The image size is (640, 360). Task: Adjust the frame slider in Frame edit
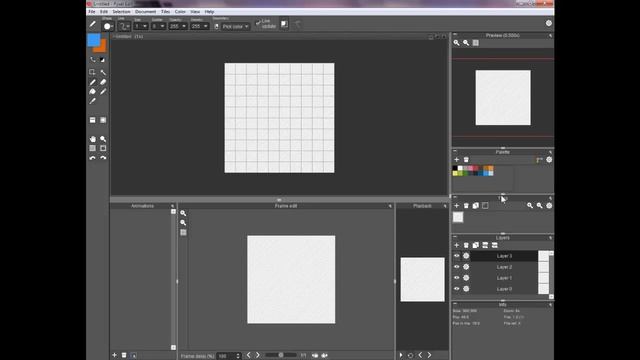click(x=281, y=355)
